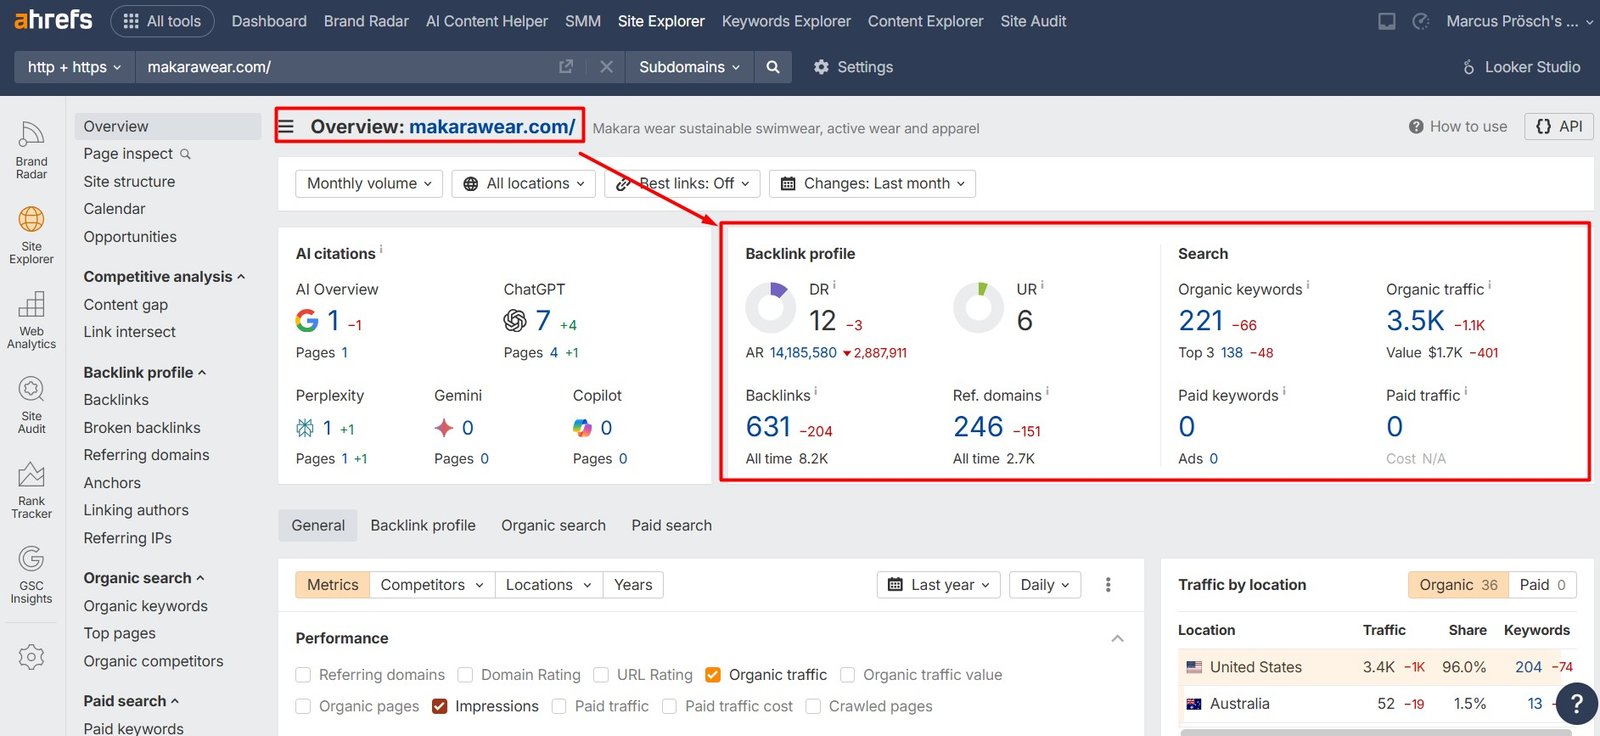Click the URL Rating donut chart

click(978, 307)
